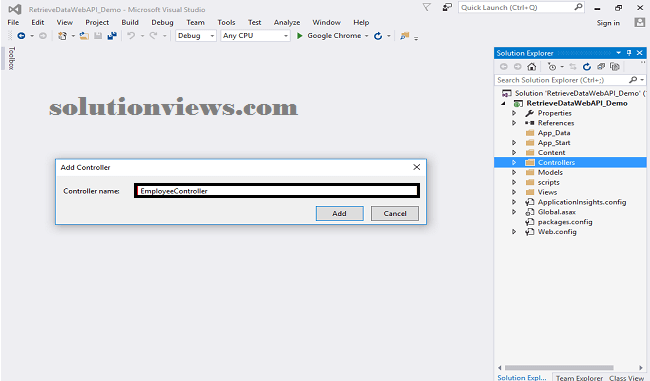Click the Sign in link
This screenshot has width=650, height=381.
[x=608, y=23]
